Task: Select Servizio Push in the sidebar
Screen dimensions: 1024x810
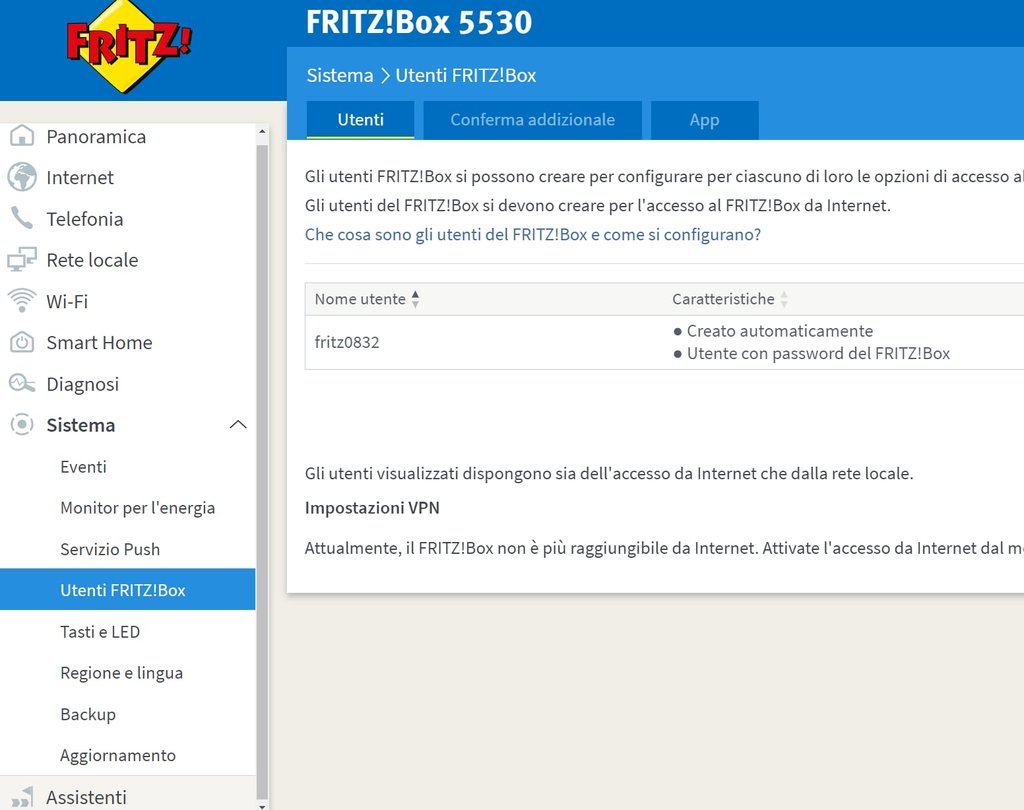Action: [110, 549]
